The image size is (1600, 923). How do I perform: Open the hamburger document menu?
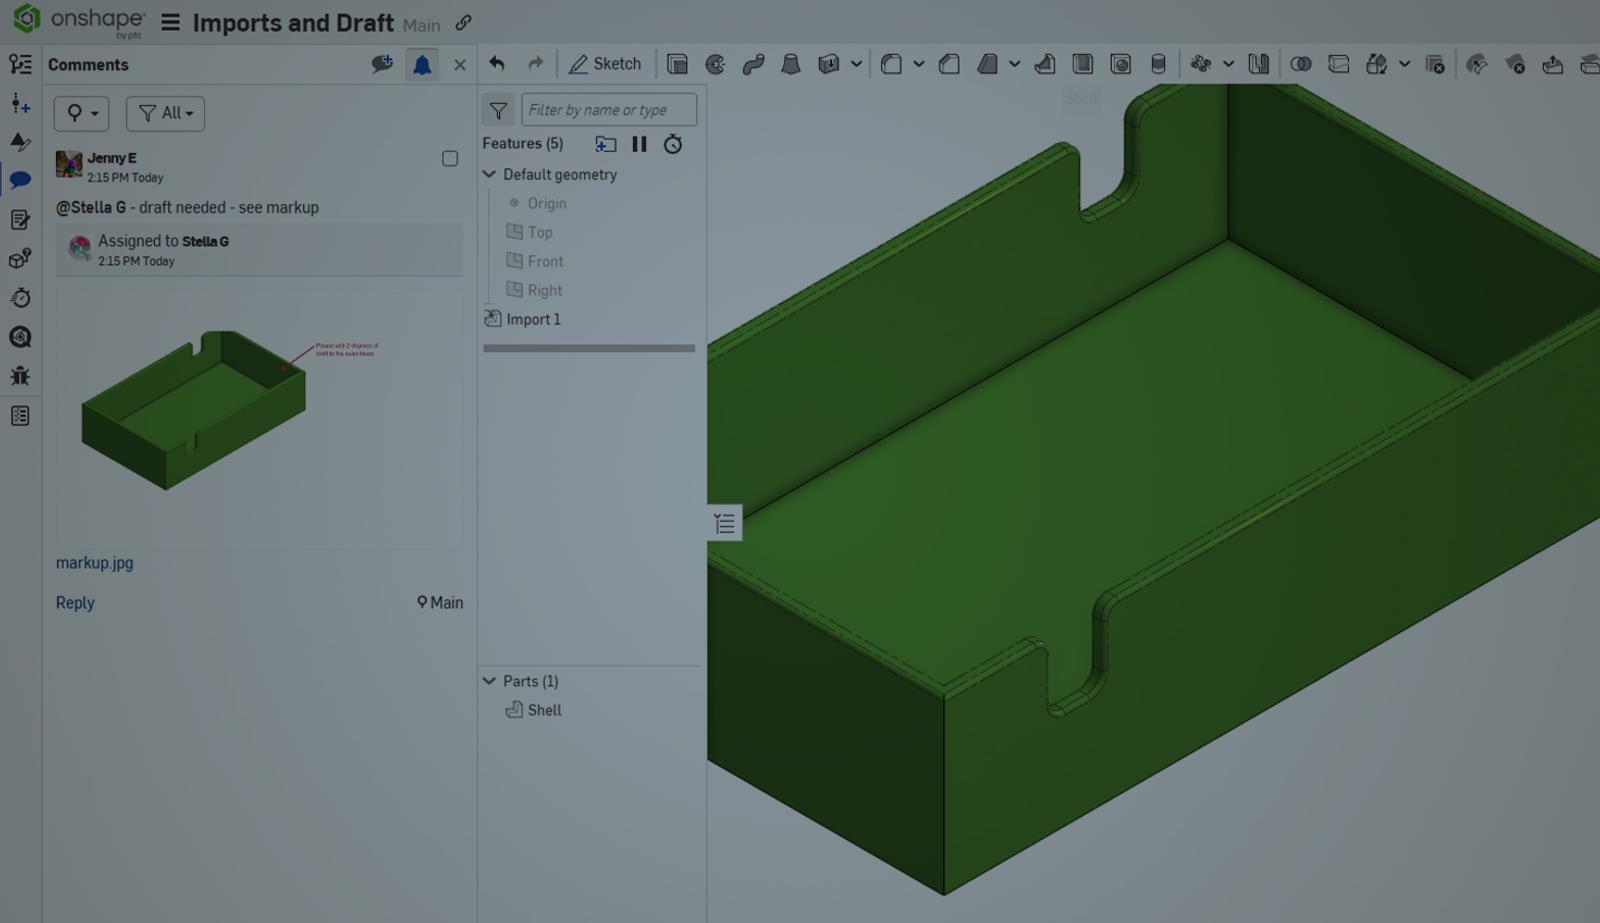point(170,23)
